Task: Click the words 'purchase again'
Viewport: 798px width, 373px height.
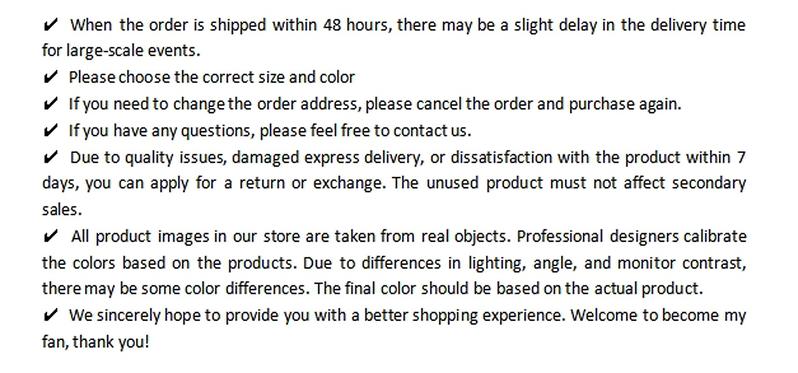Action: coord(624,104)
